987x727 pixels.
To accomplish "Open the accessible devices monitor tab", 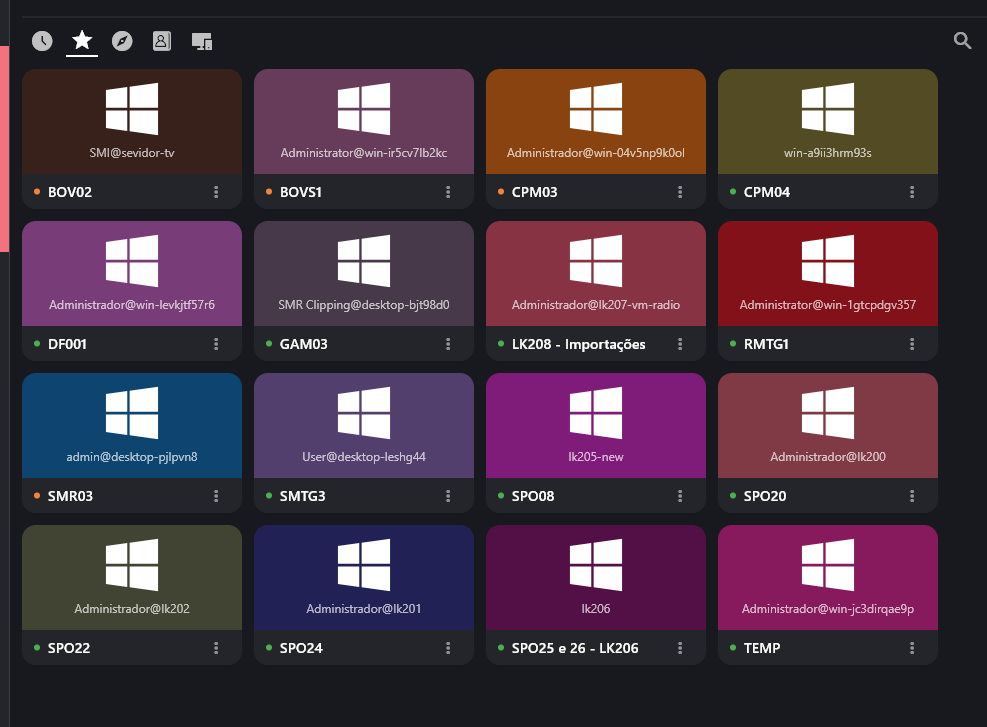I will (x=201, y=42).
